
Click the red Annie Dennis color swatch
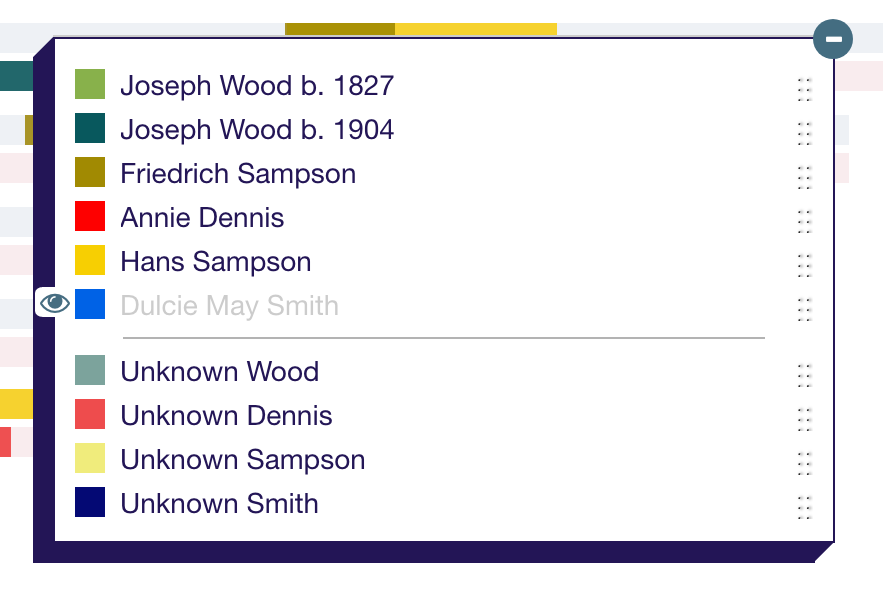coord(90,217)
